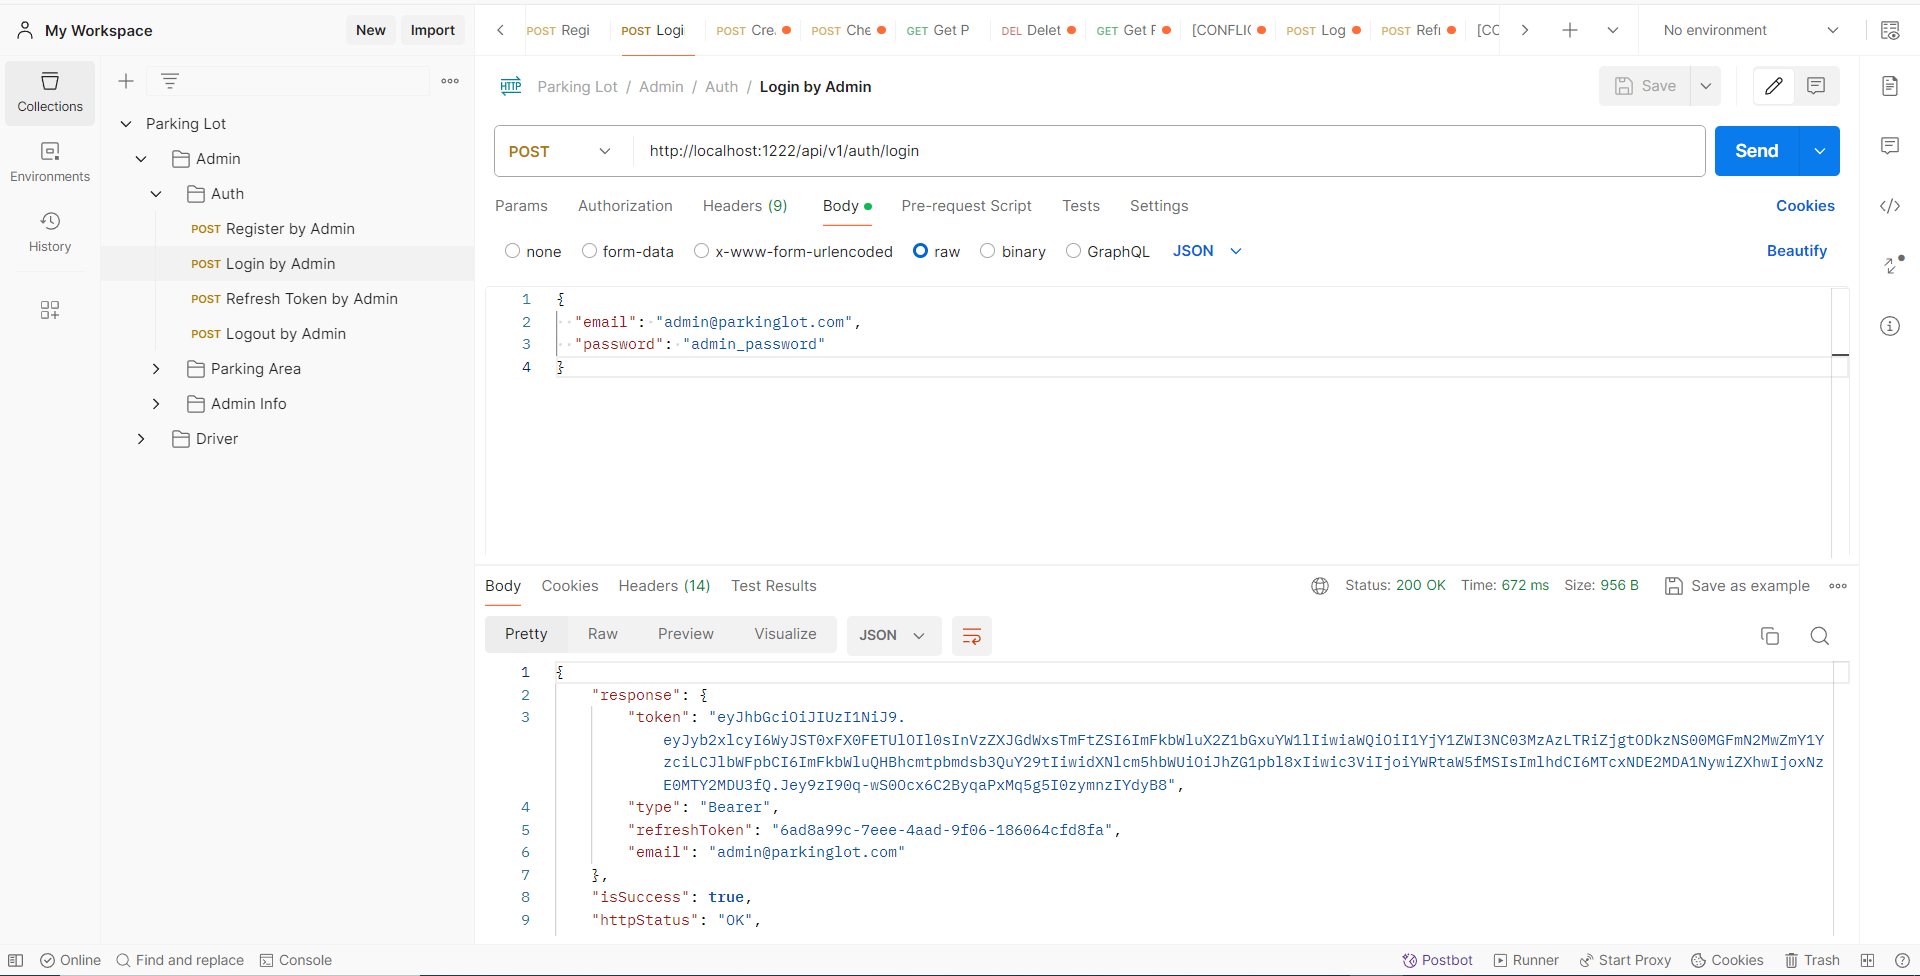The height and width of the screenshot is (976, 1920).
Task: Open the No environment dropdown
Action: click(1751, 30)
